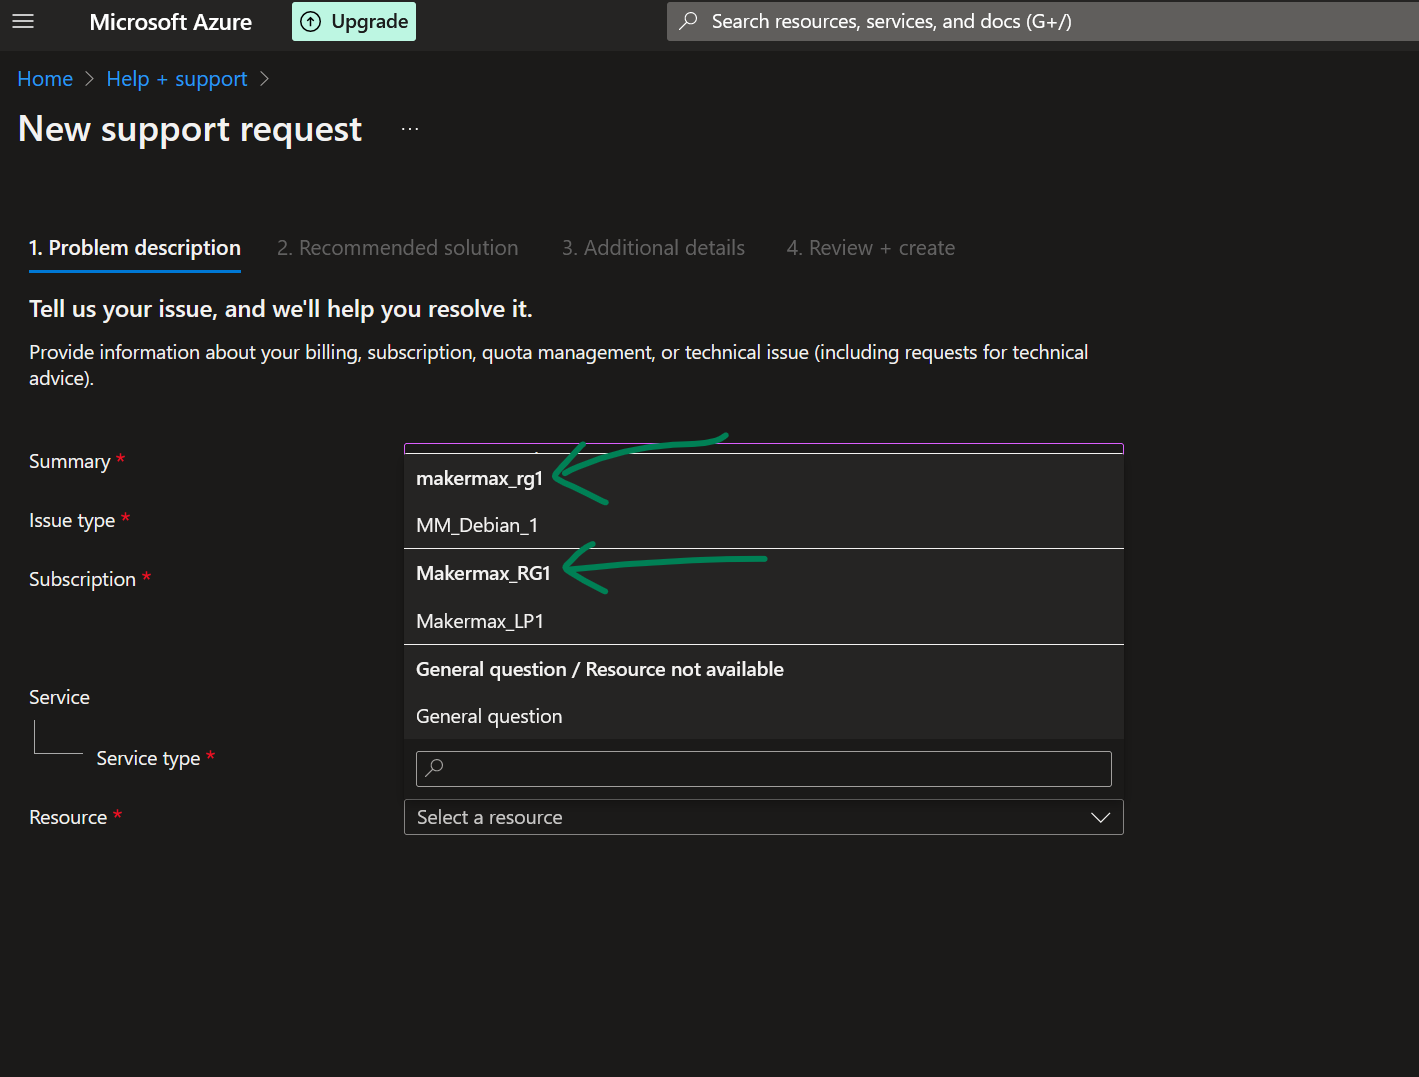The height and width of the screenshot is (1077, 1419).
Task: Switch to Recommended solution tab
Action: pyautogui.click(x=398, y=248)
